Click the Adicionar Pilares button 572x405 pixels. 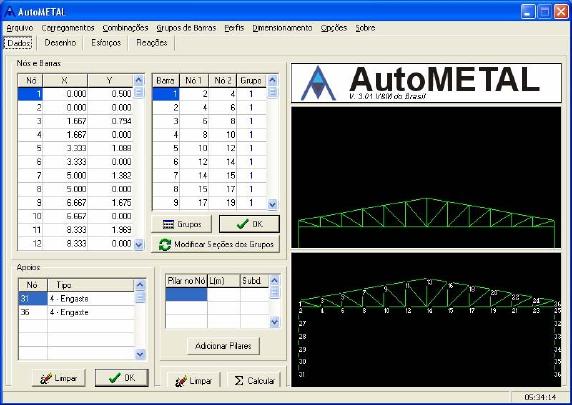pos(223,346)
